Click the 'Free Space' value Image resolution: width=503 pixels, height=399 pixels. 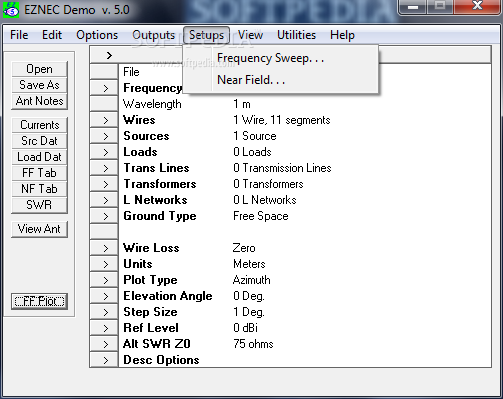pos(261,216)
